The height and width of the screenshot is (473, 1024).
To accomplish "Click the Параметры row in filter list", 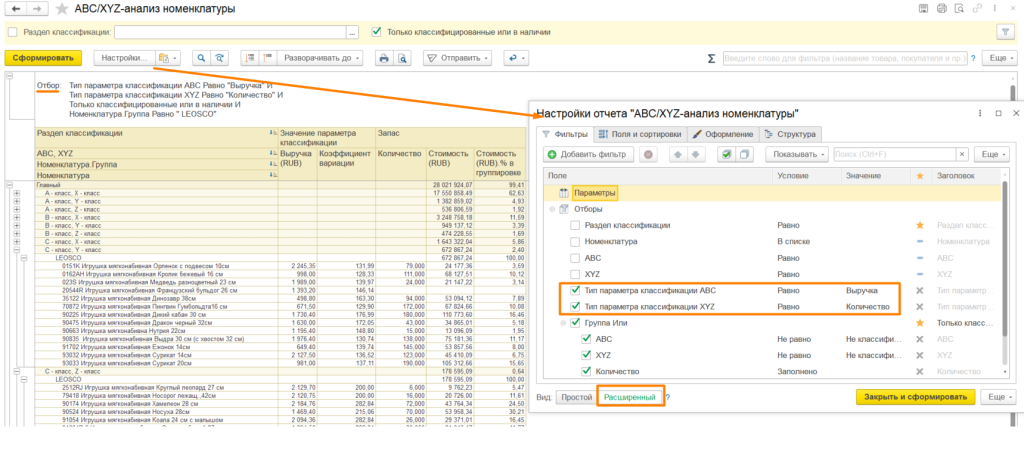I will click(772, 193).
